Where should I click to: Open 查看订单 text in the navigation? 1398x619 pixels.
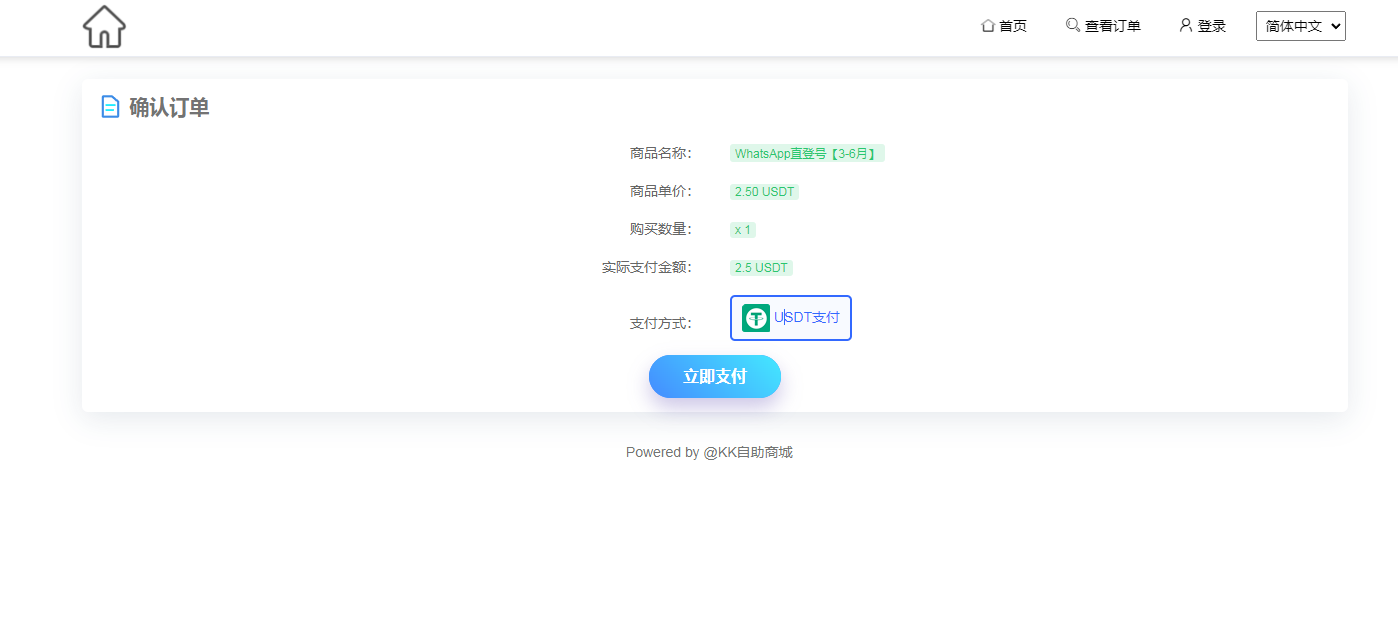coord(1112,26)
